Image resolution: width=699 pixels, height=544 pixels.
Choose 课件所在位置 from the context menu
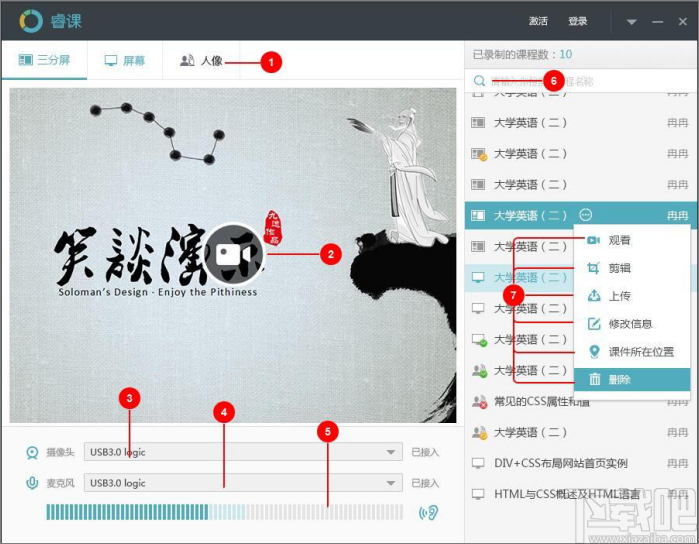(632, 352)
